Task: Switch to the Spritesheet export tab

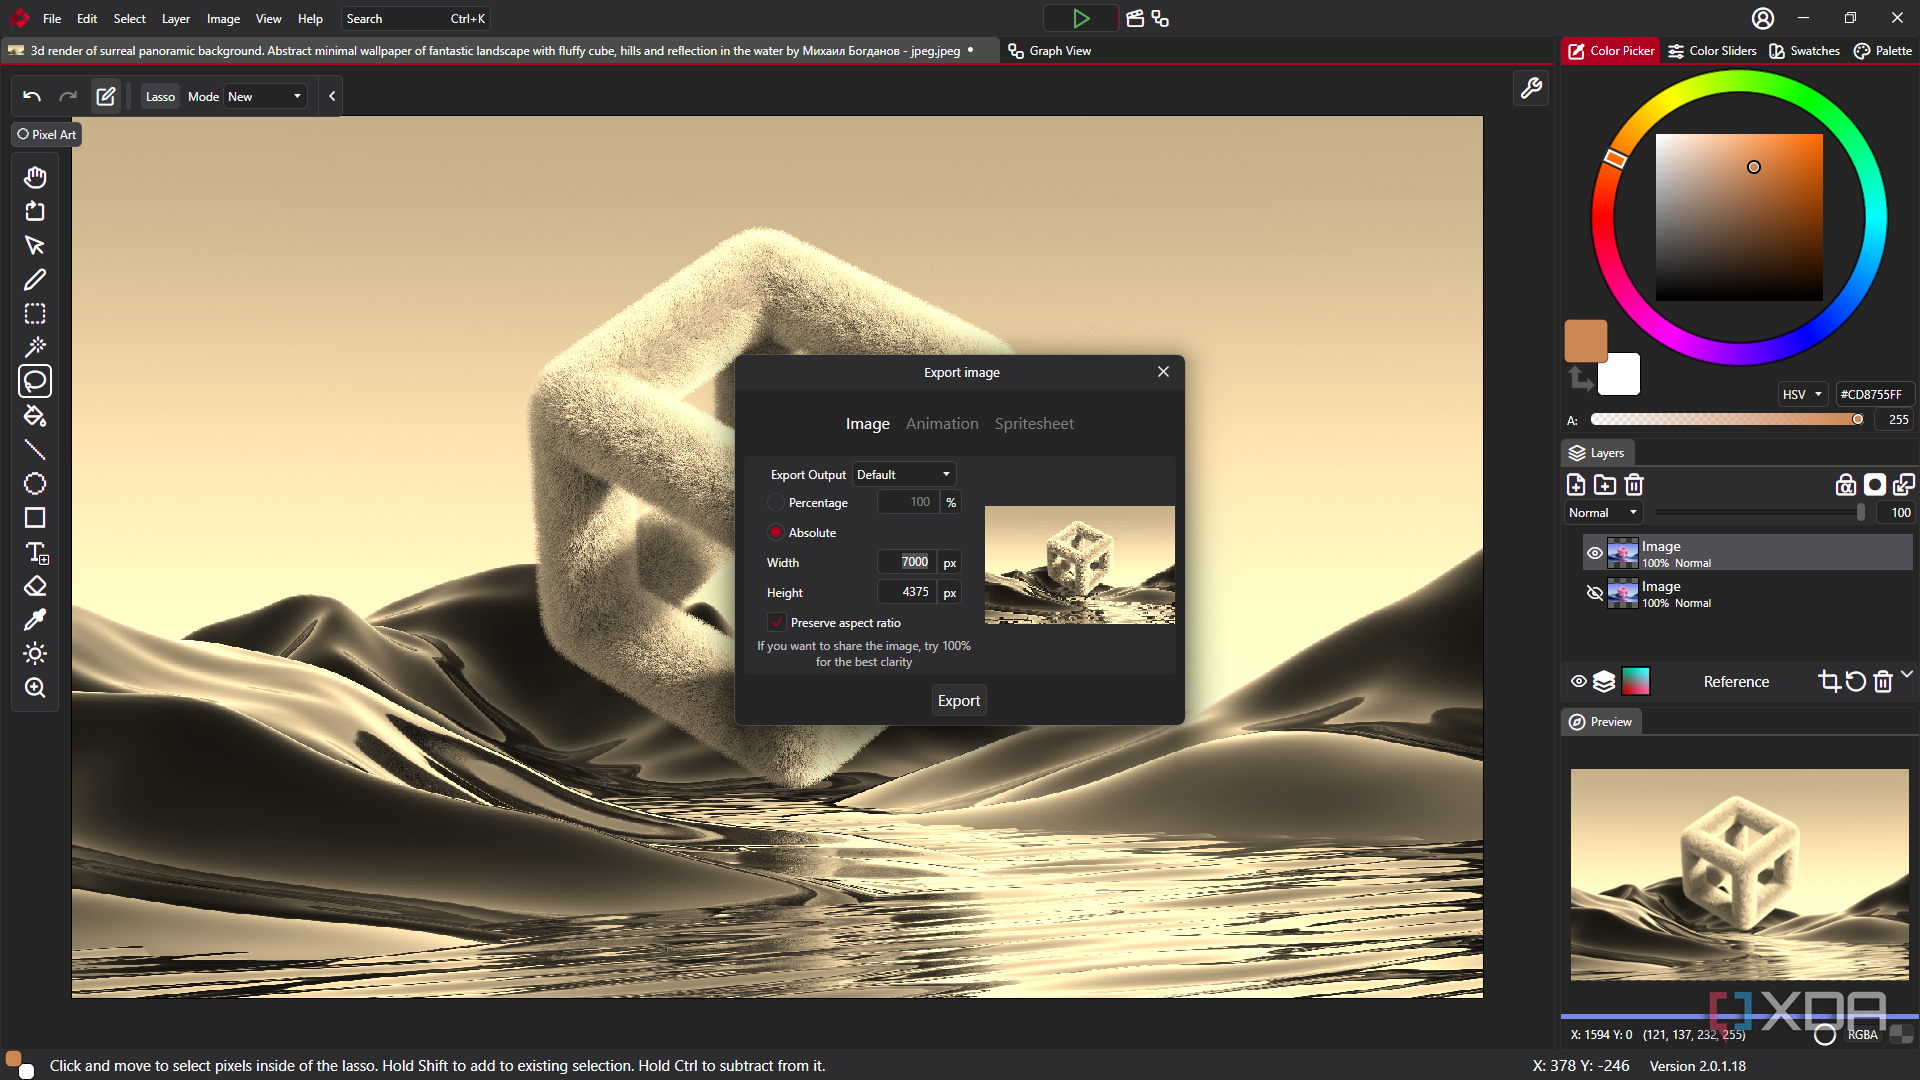Action: [1034, 423]
